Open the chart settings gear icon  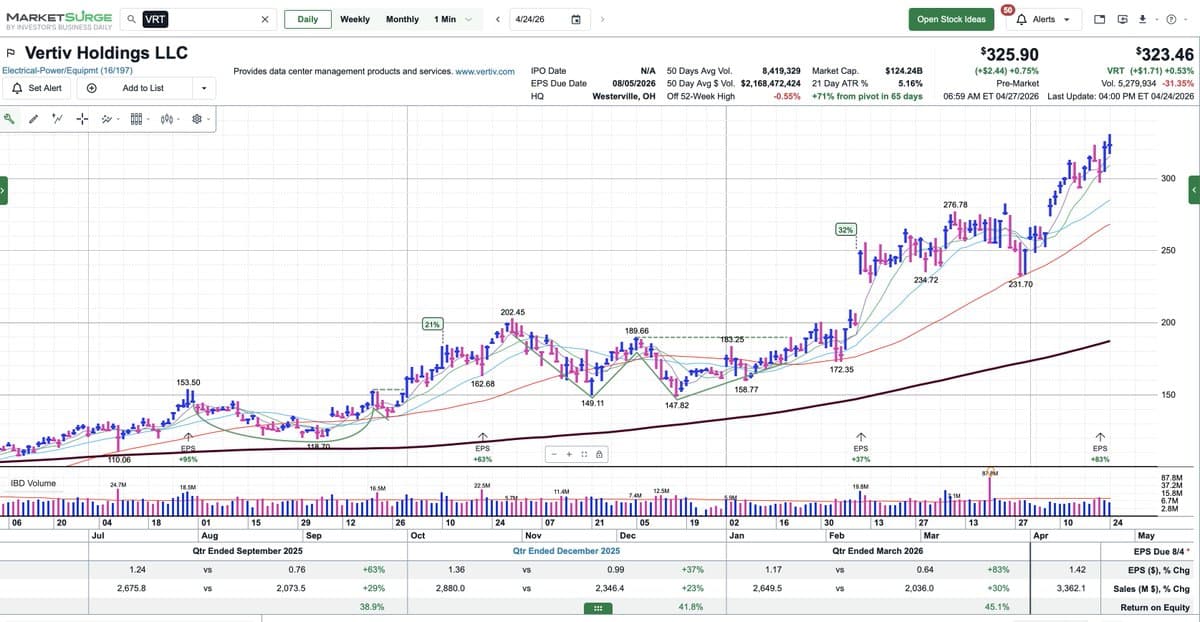pos(197,120)
